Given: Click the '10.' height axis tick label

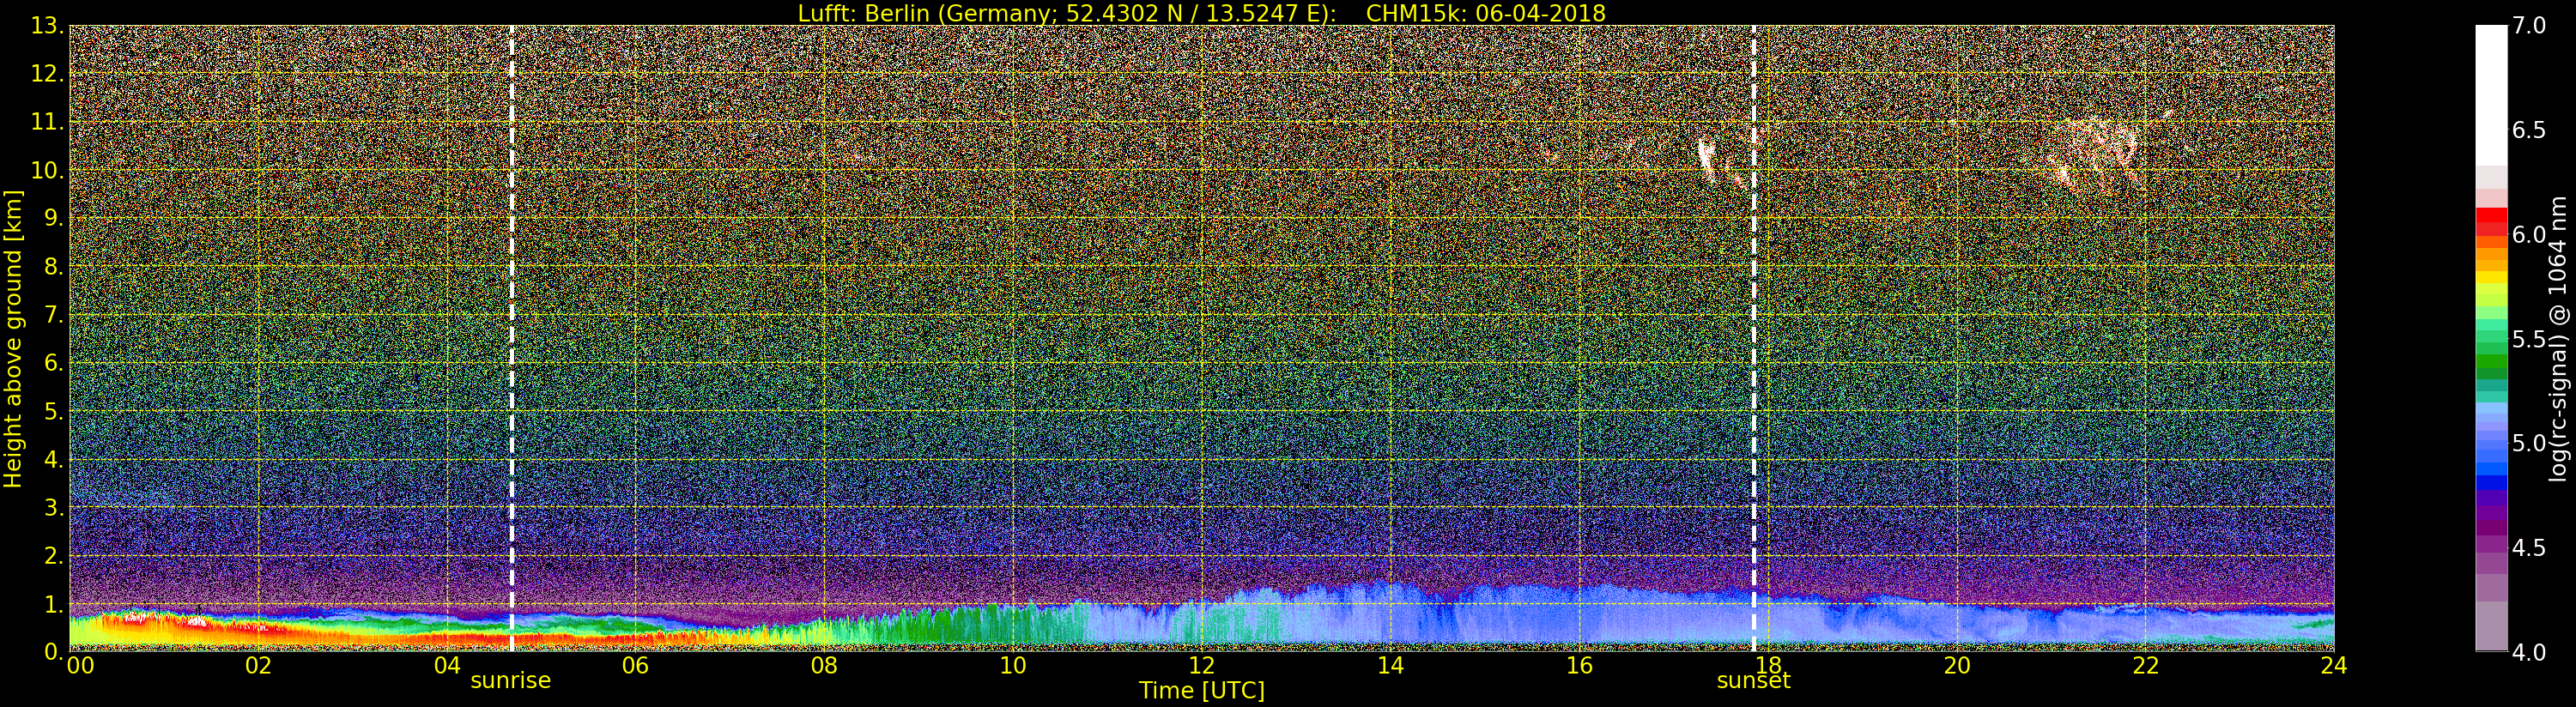Looking at the screenshot, I should [x=47, y=170].
